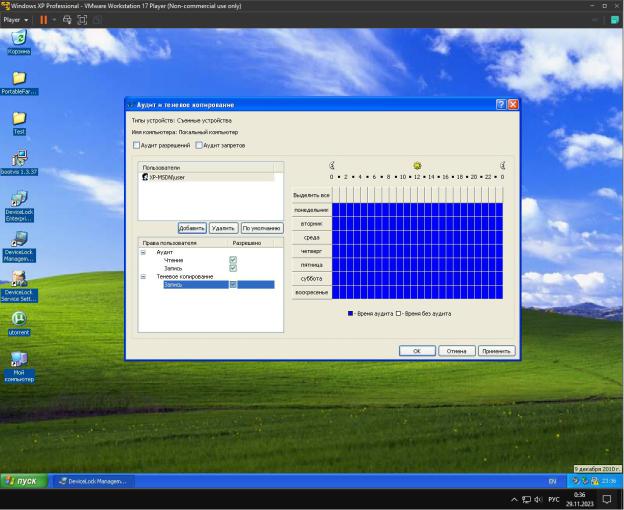The image size is (624, 510).
Task: Select the DeviceLock Service Settings desktop shortcut
Action: point(19,286)
